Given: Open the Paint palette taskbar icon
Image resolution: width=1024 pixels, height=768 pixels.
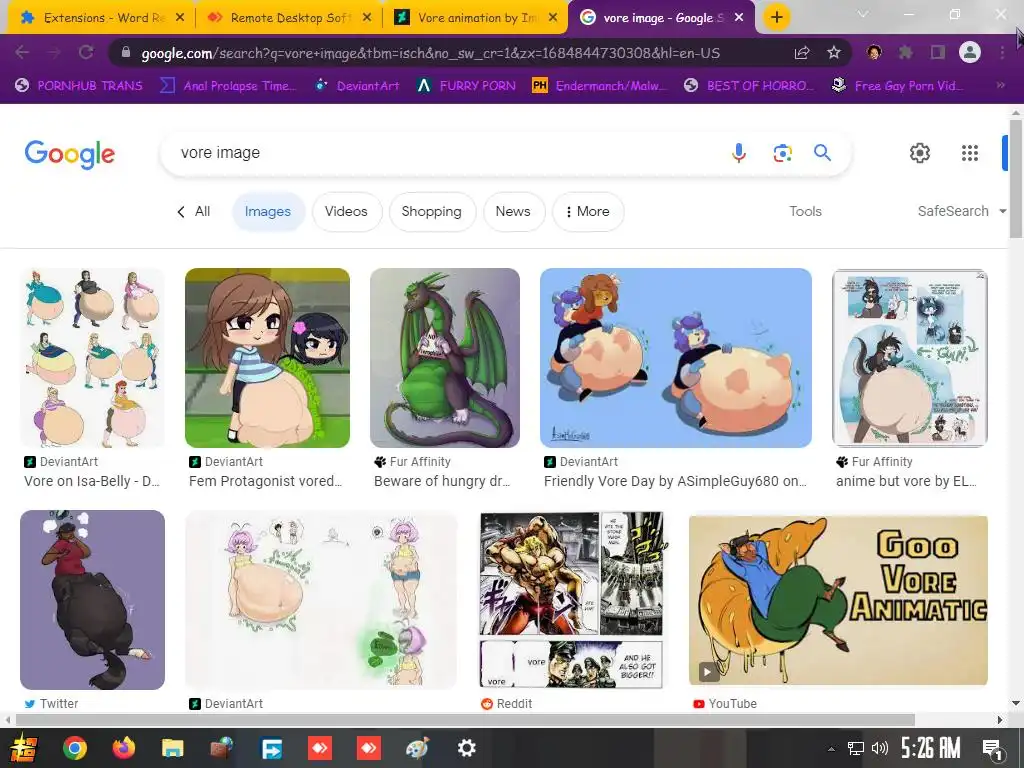Looking at the screenshot, I should (417, 748).
